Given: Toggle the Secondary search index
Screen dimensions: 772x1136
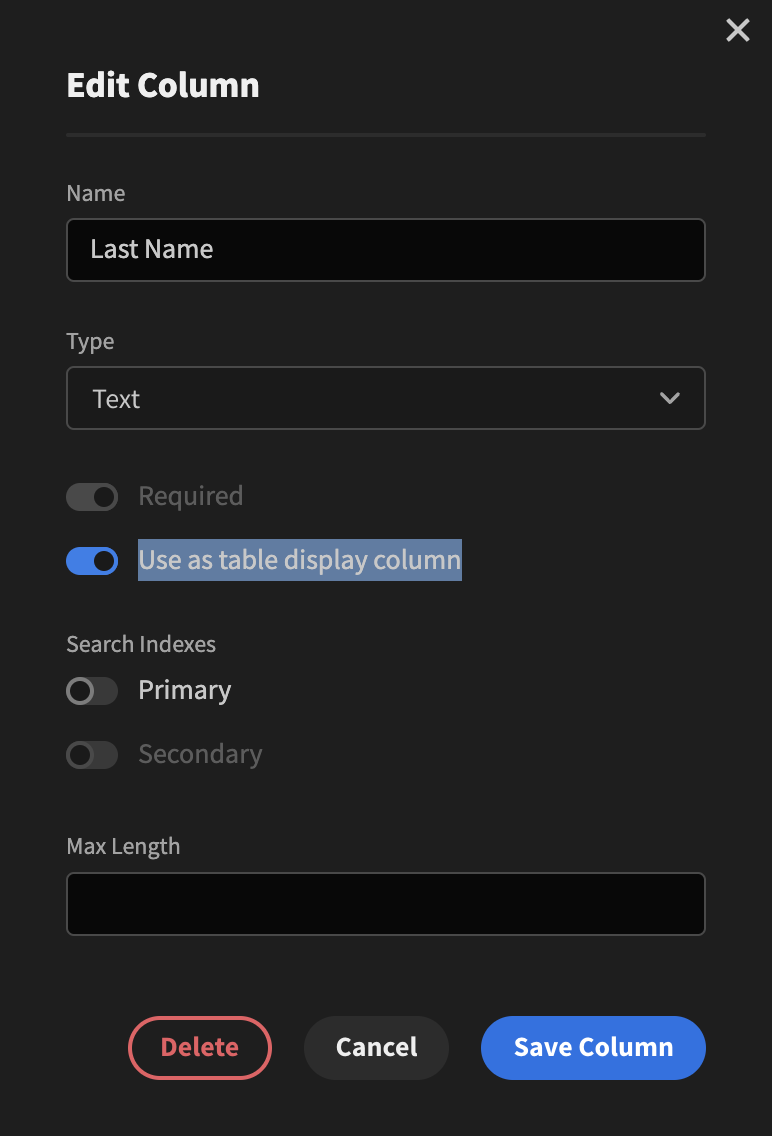Looking at the screenshot, I should [x=92, y=755].
